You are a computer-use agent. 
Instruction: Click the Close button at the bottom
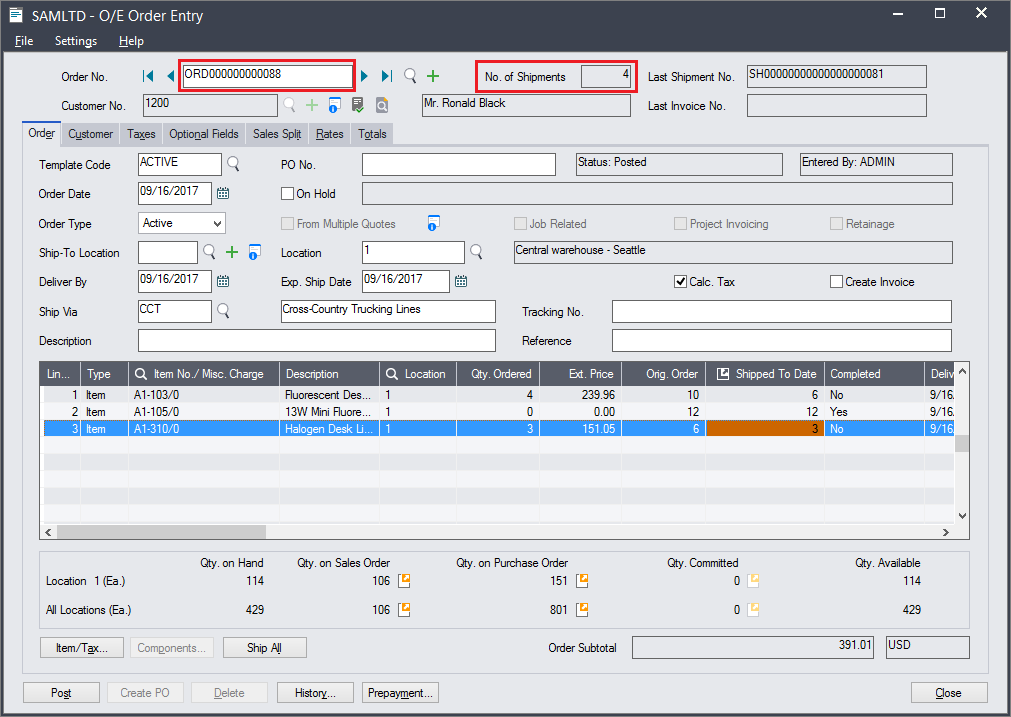[x=948, y=692]
